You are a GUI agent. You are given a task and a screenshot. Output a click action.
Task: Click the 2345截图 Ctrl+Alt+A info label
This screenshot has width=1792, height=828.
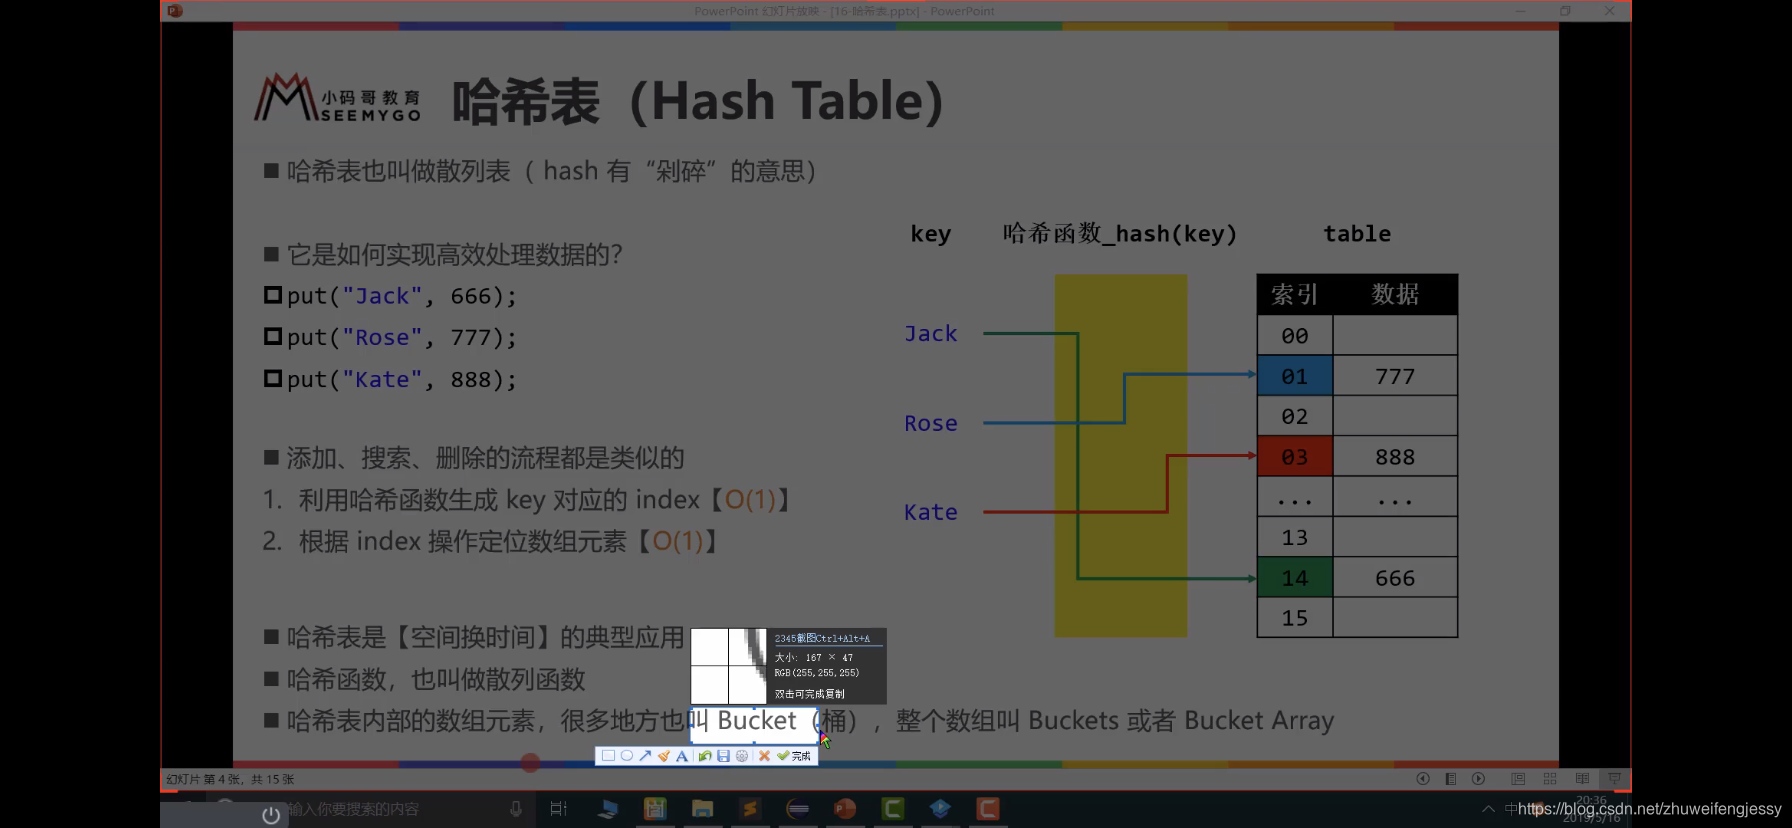[822, 638]
